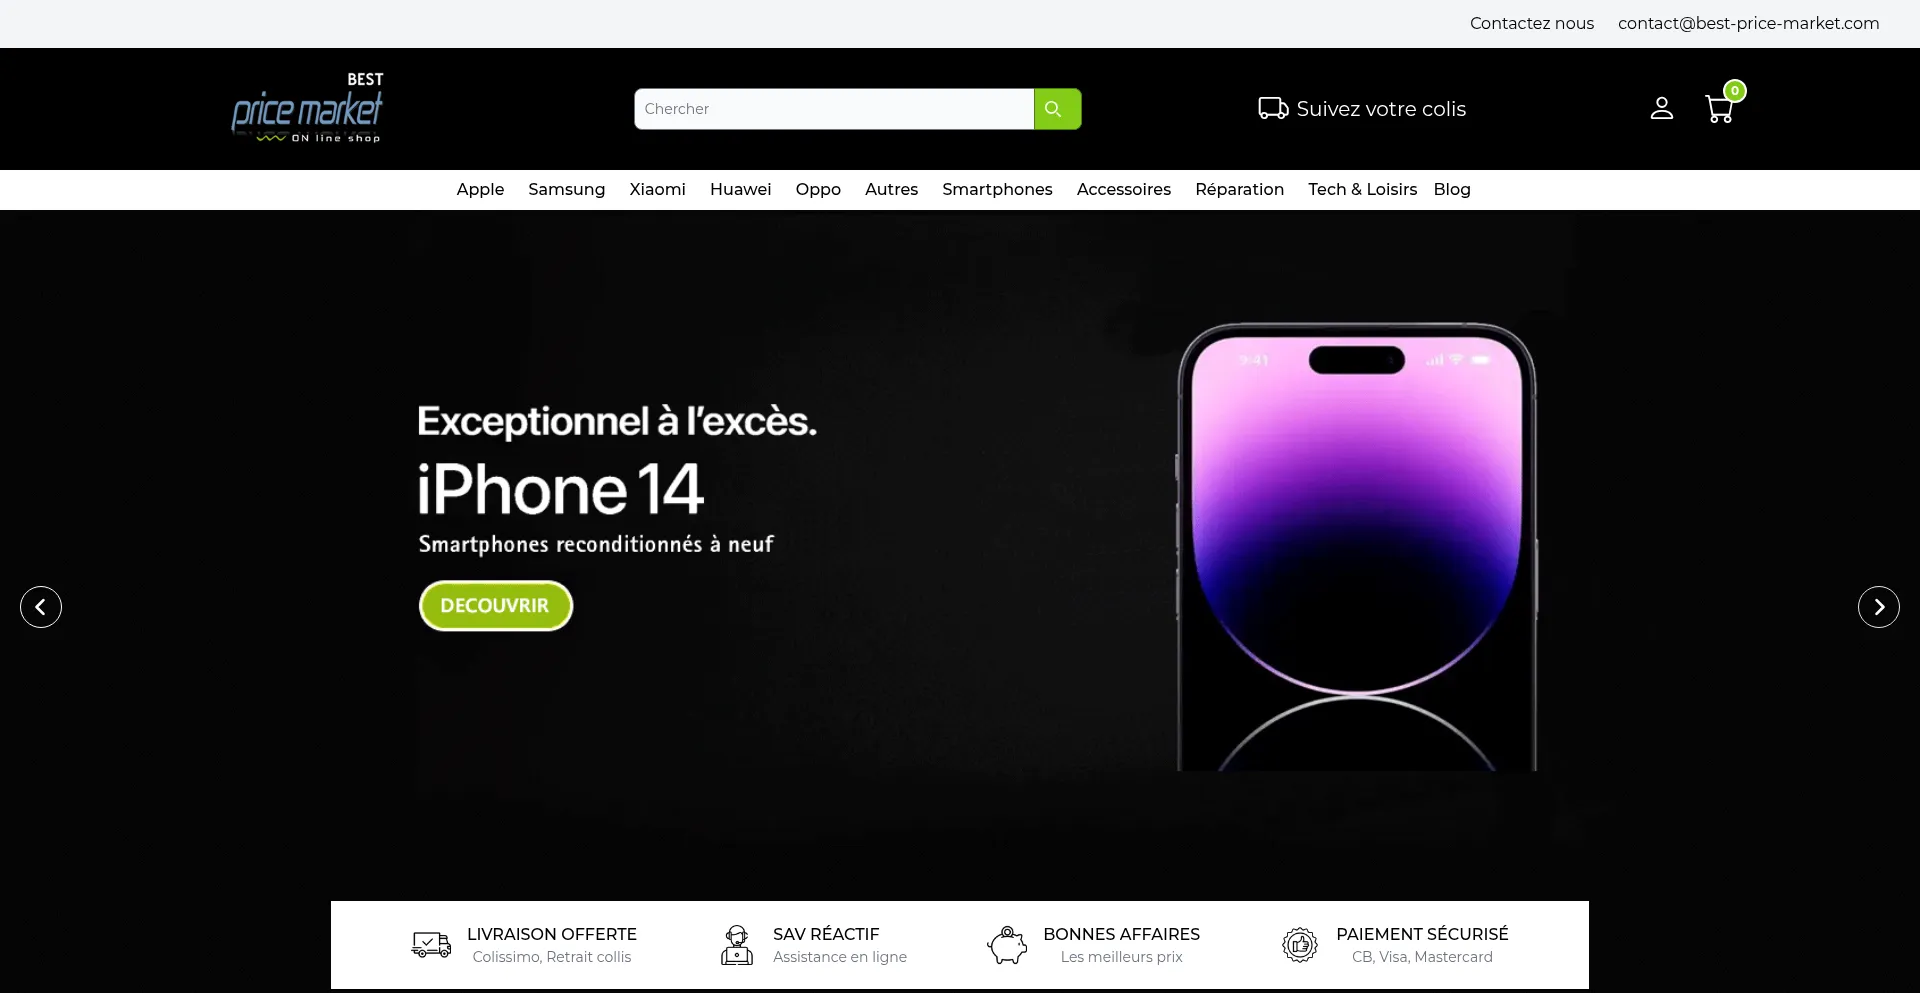Click the SAV Réactif headset icon

click(737, 945)
